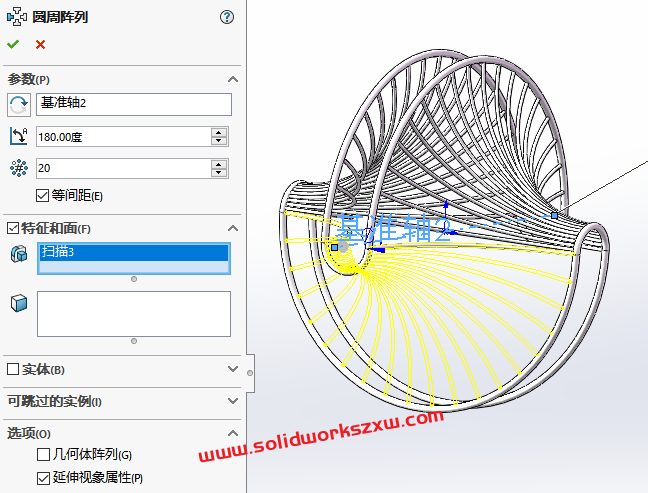Click the 参数(P) section title
Image resolution: width=648 pixels, height=493 pixels.
pyautogui.click(x=29, y=79)
